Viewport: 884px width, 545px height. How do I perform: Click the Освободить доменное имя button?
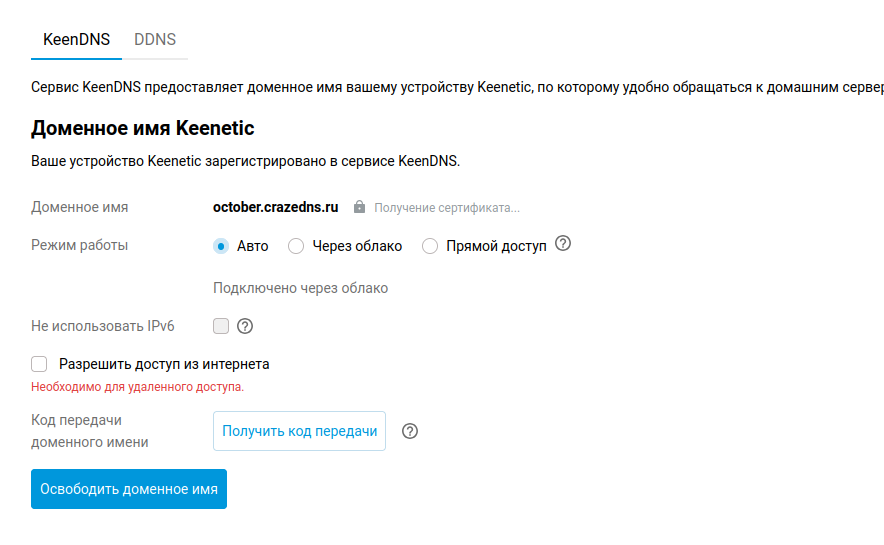tap(129, 489)
